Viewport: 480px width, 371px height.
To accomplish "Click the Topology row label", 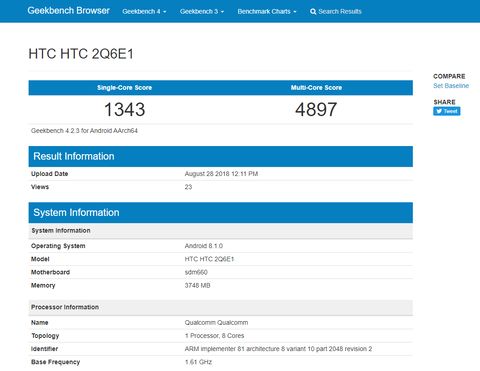I will tap(45, 336).
